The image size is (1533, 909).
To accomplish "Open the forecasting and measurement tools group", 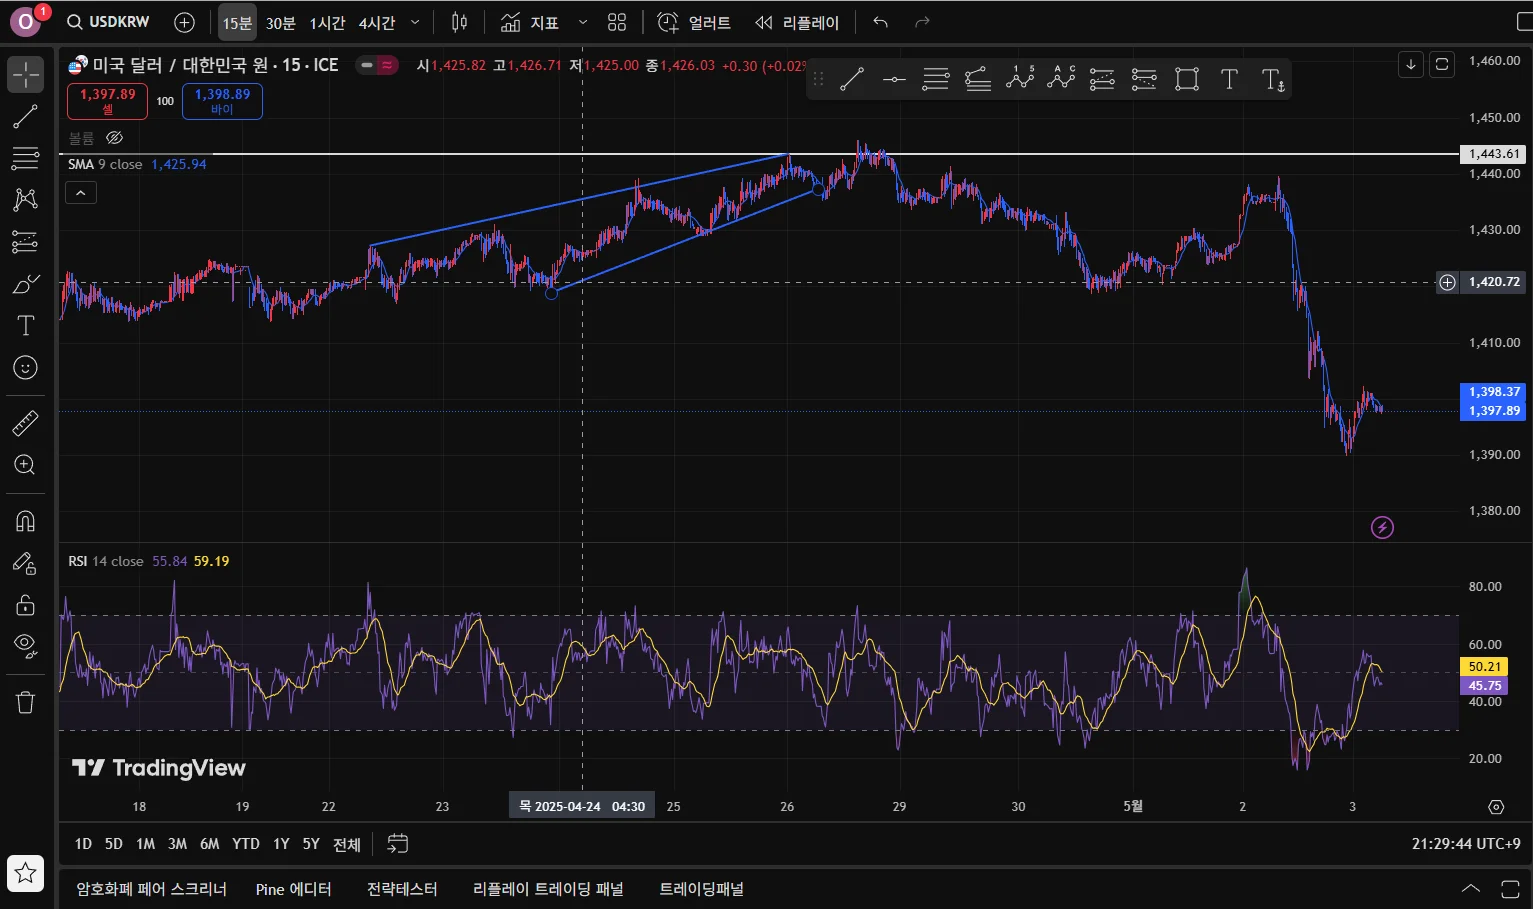I will pyautogui.click(x=26, y=241).
